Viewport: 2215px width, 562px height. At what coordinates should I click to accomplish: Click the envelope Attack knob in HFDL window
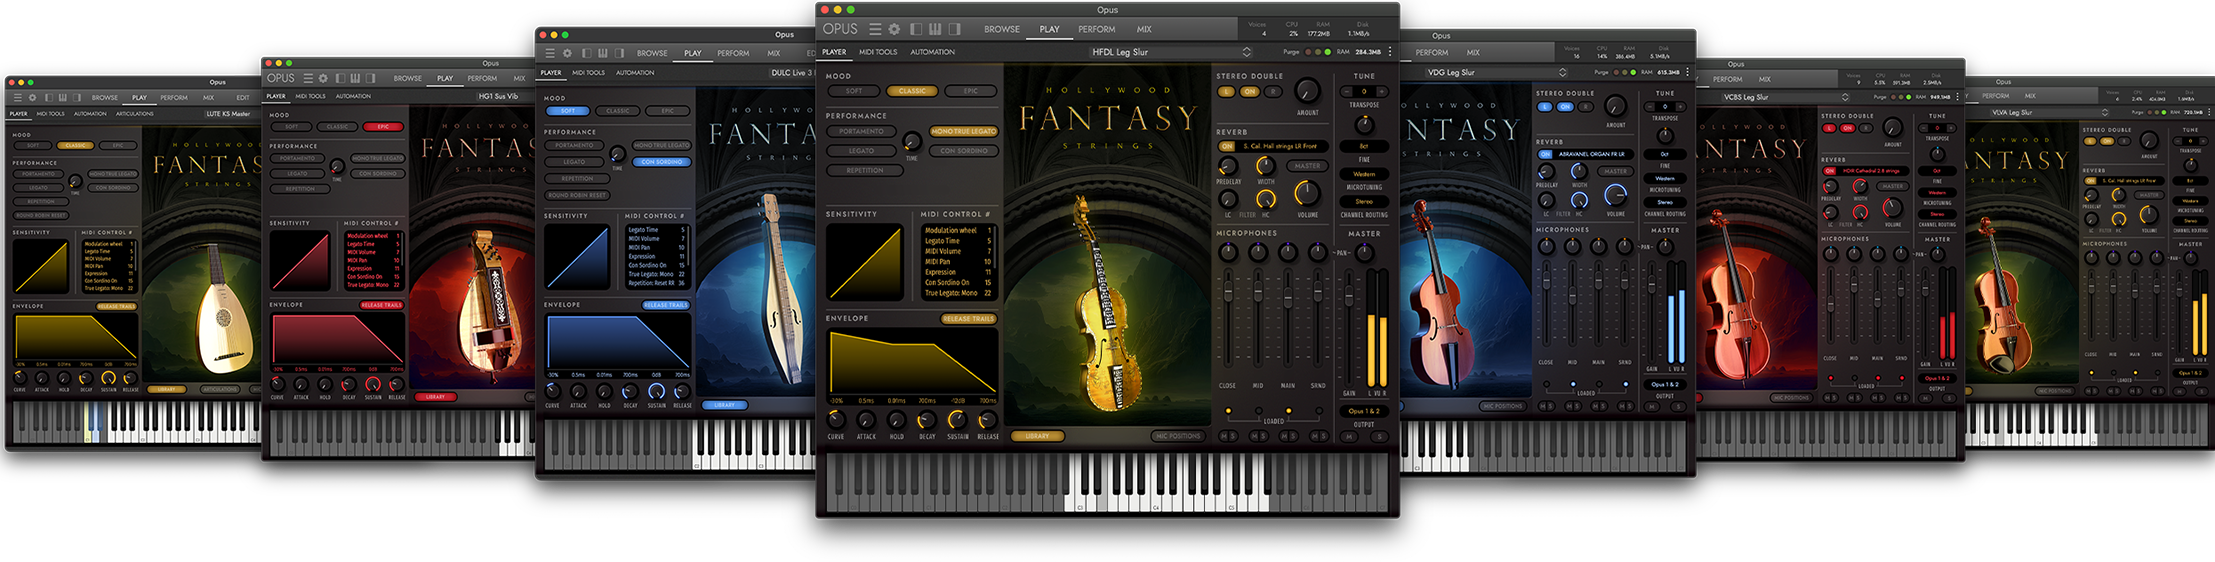866,420
